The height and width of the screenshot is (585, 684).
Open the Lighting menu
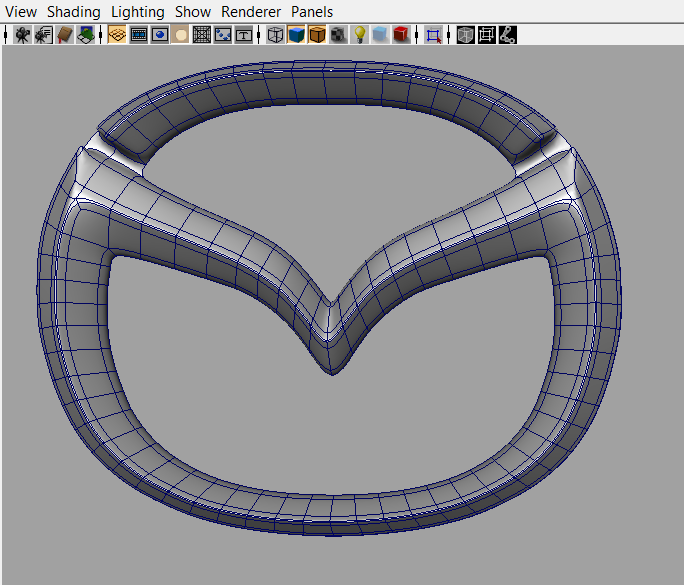(137, 12)
